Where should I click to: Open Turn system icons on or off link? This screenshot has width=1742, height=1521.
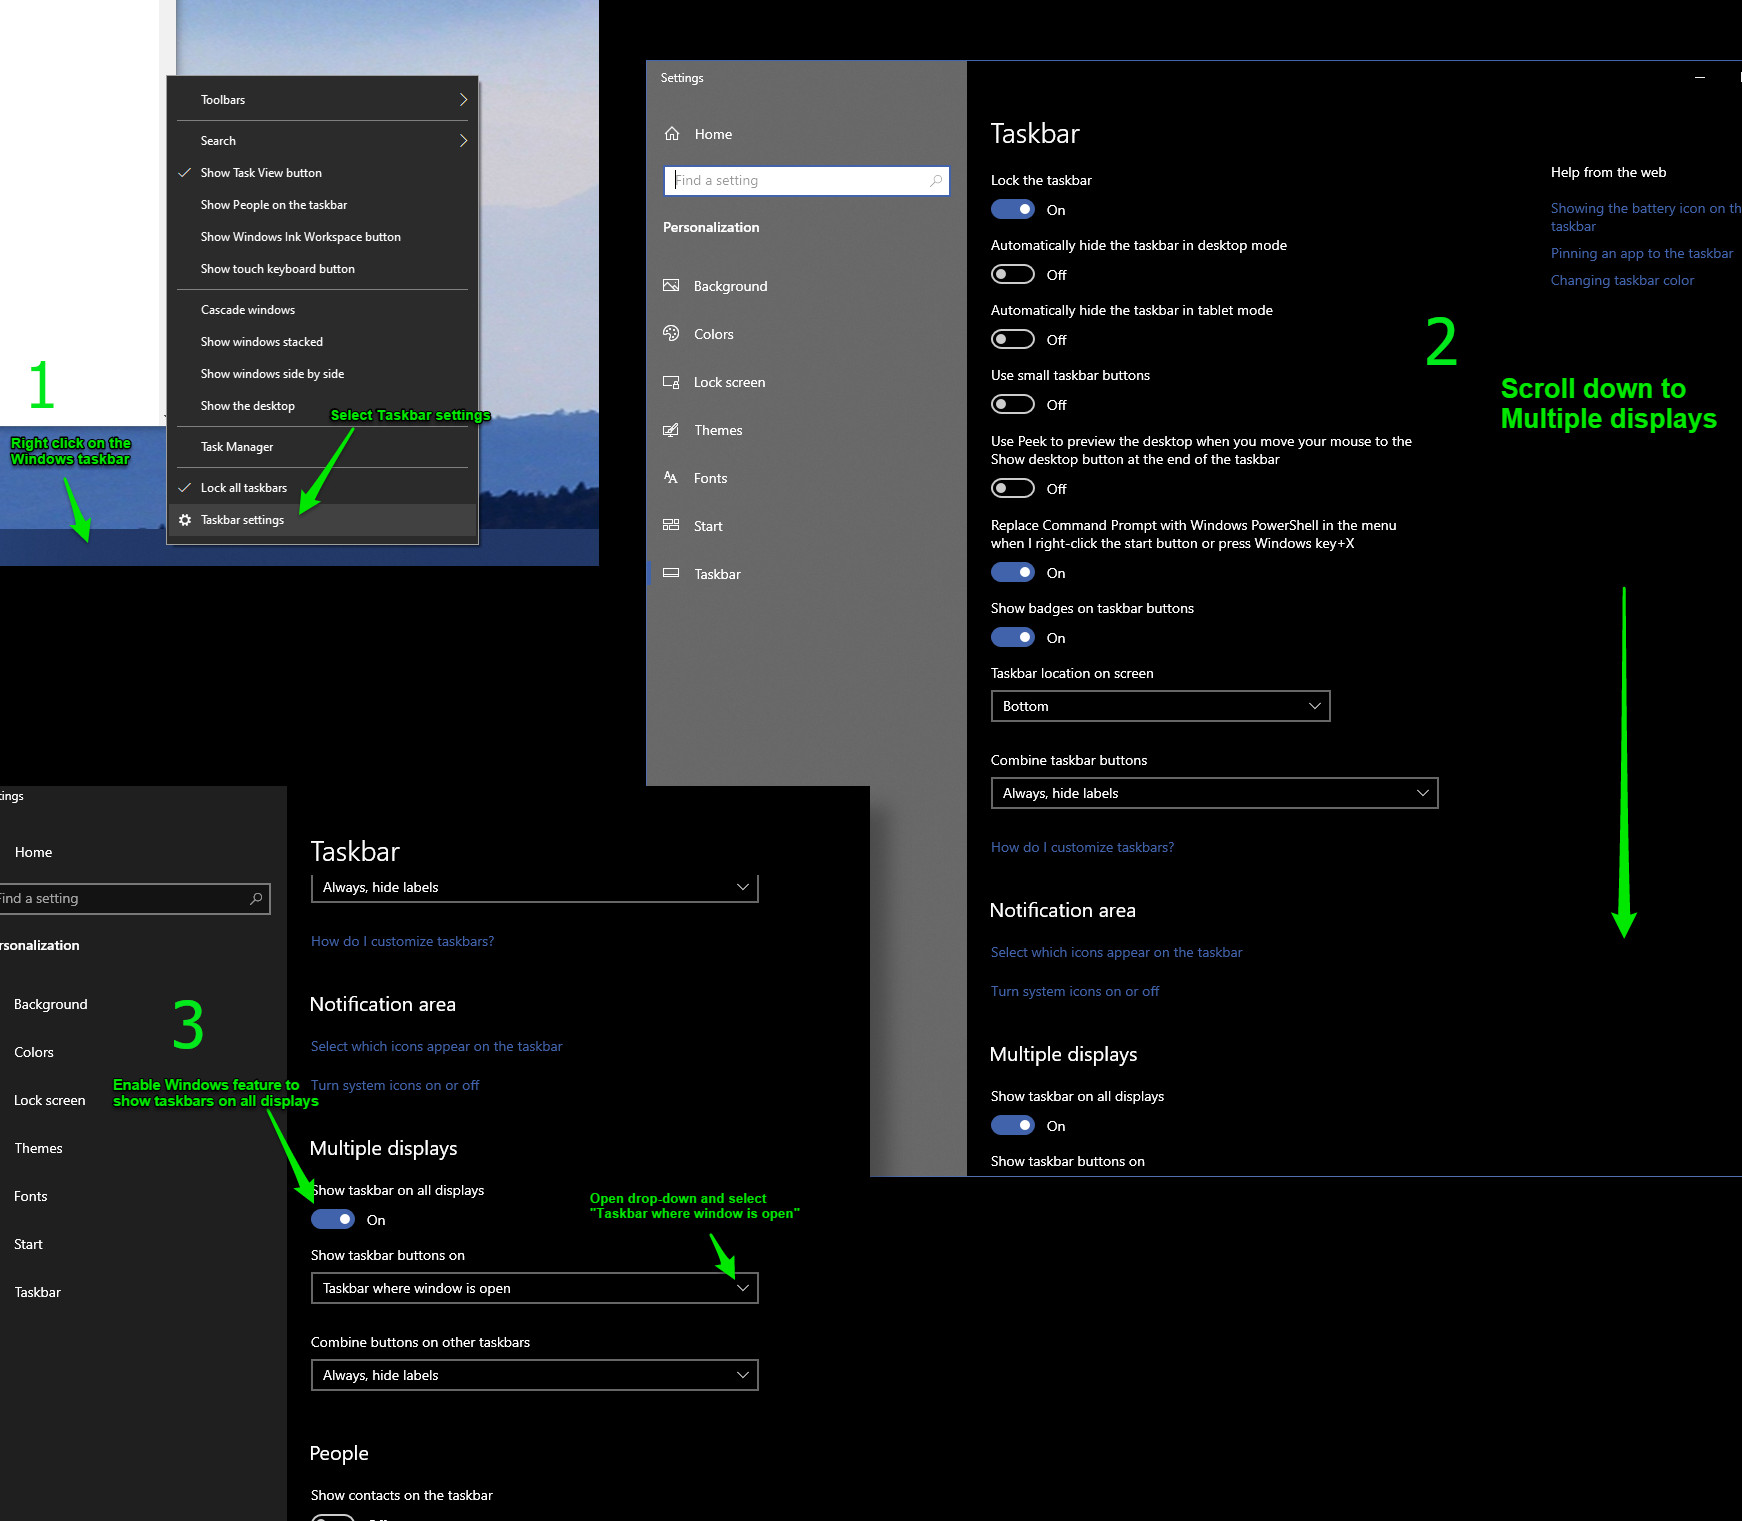[x=1074, y=991]
